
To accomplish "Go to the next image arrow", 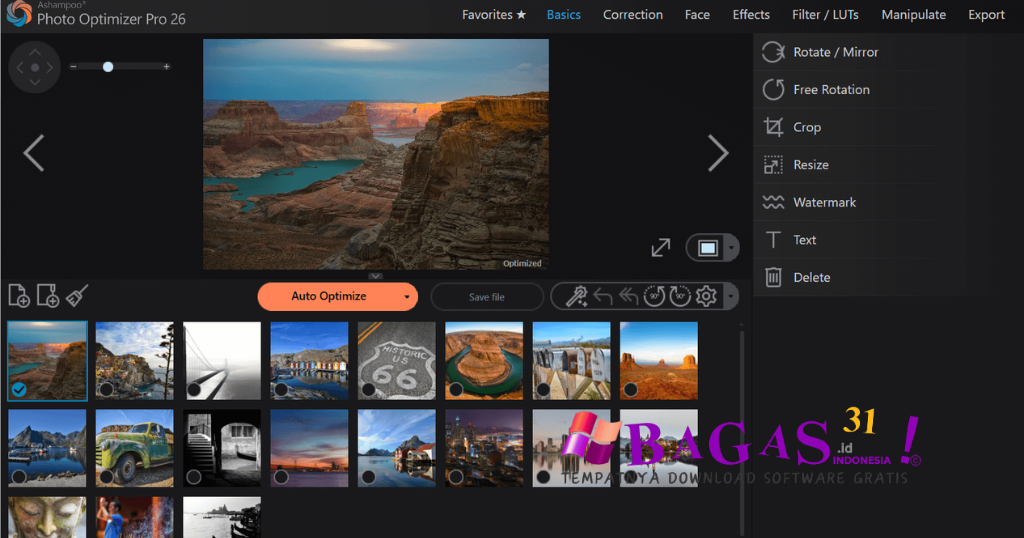I will pyautogui.click(x=718, y=153).
